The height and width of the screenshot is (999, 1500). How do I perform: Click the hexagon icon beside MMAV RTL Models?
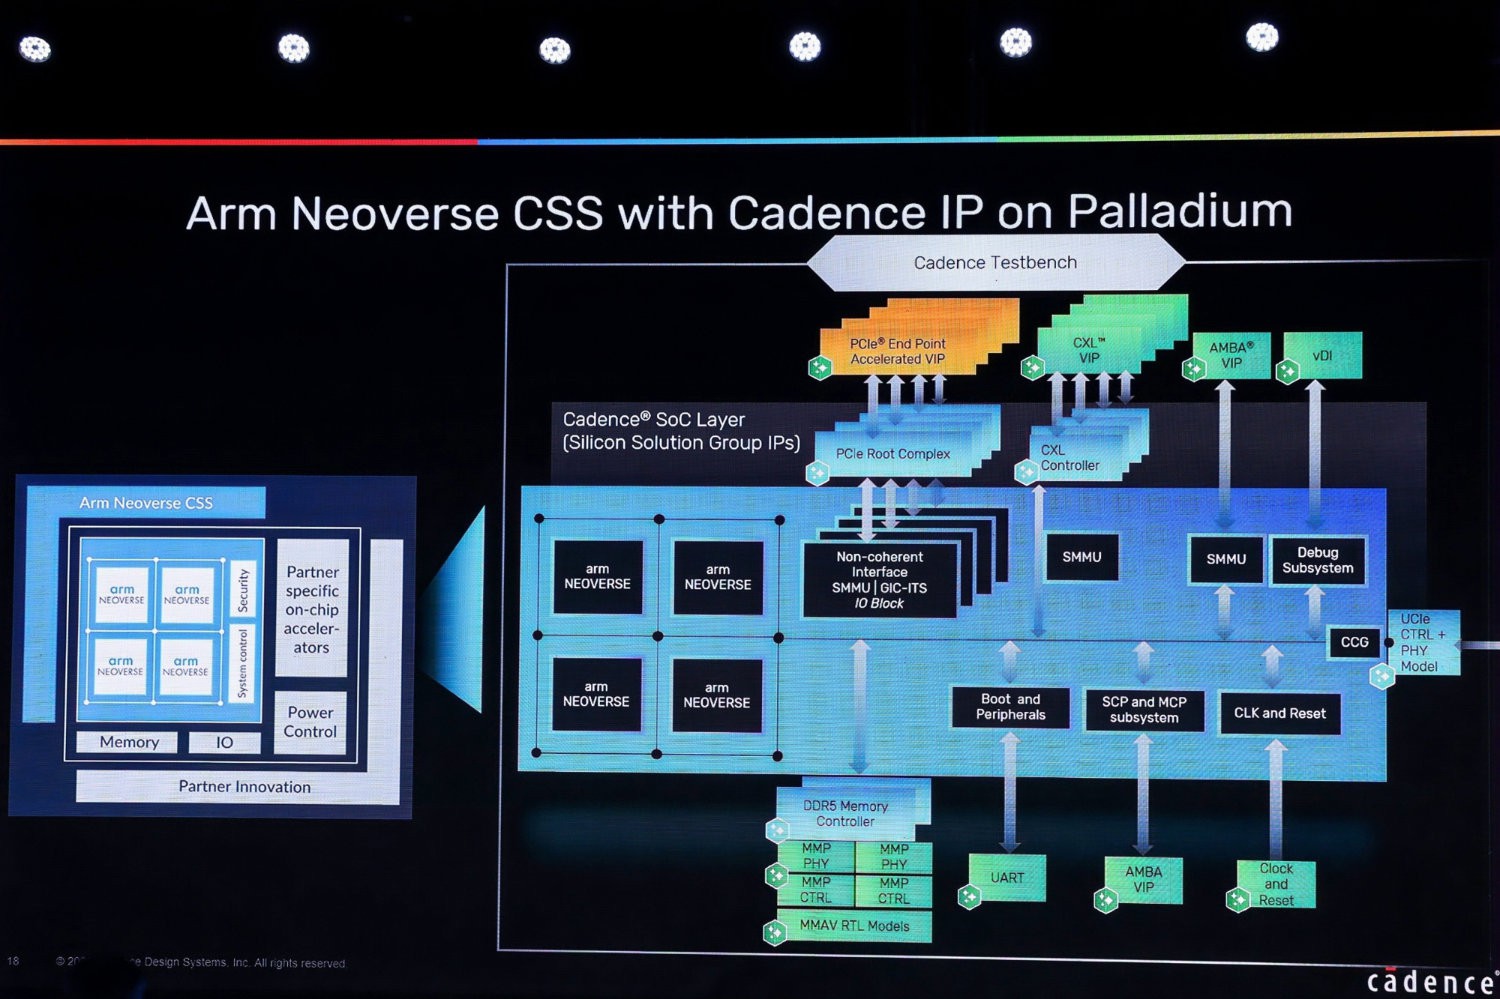click(x=775, y=933)
